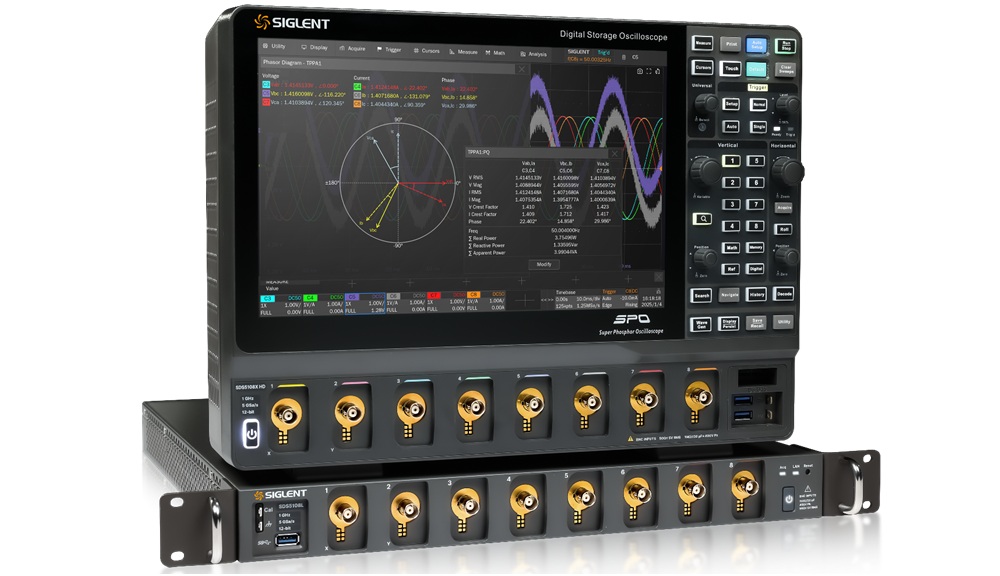Toggle channel 5 button in the Vertical section
This screenshot has width=1000, height=576.
pos(756,161)
